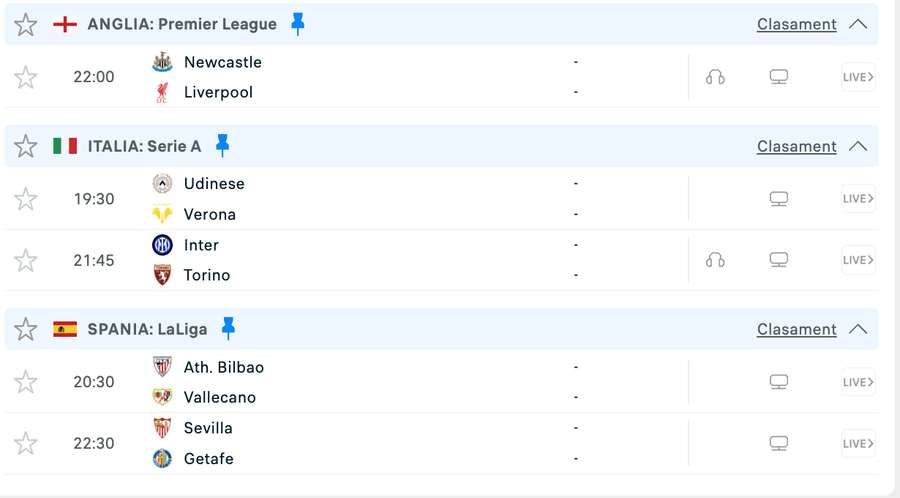Open the Sevilla vs Getafe match row

click(400, 443)
